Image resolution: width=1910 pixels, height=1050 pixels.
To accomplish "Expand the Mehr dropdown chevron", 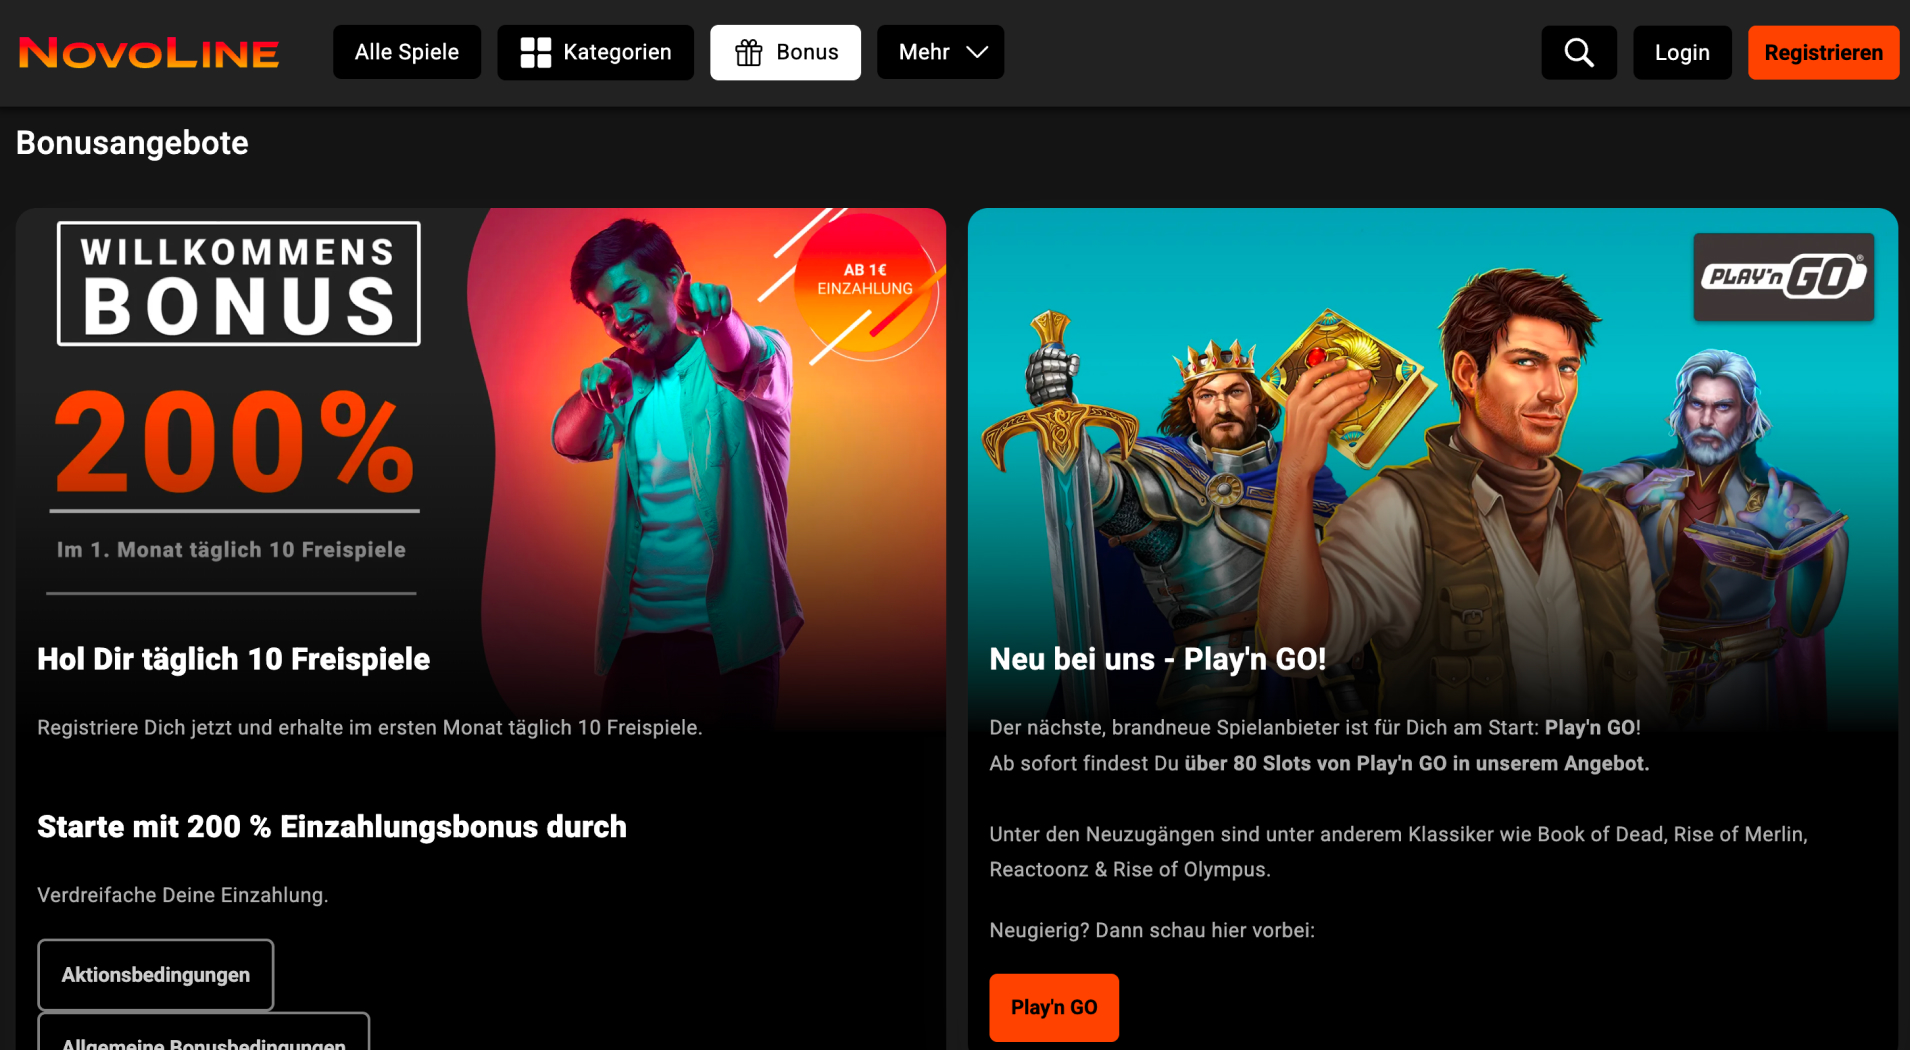I will (x=977, y=52).
